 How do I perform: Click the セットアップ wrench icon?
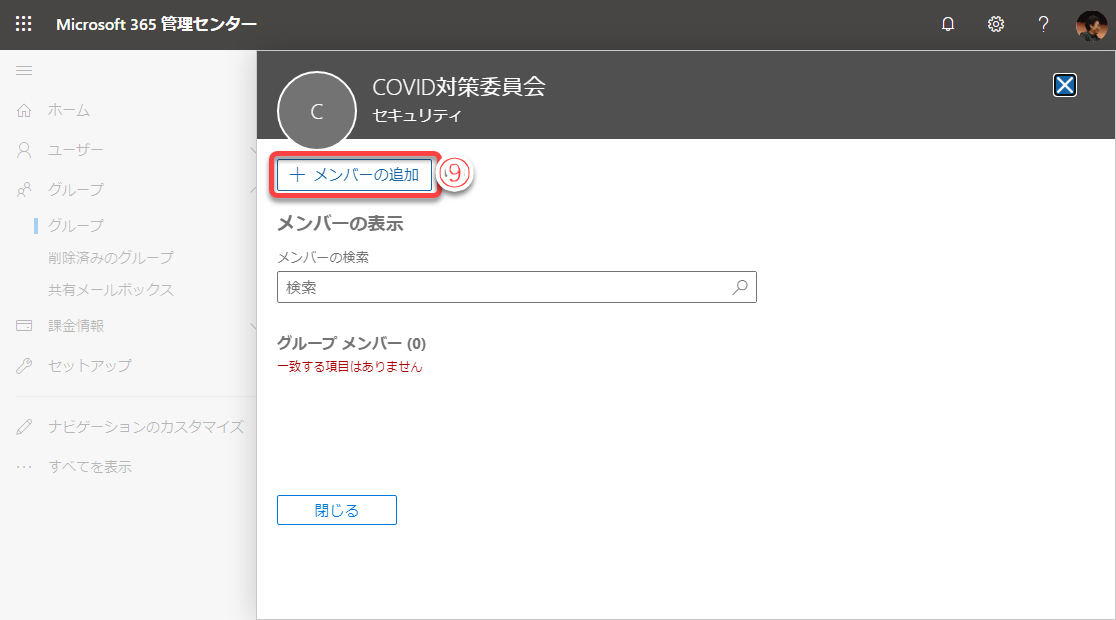(x=24, y=365)
